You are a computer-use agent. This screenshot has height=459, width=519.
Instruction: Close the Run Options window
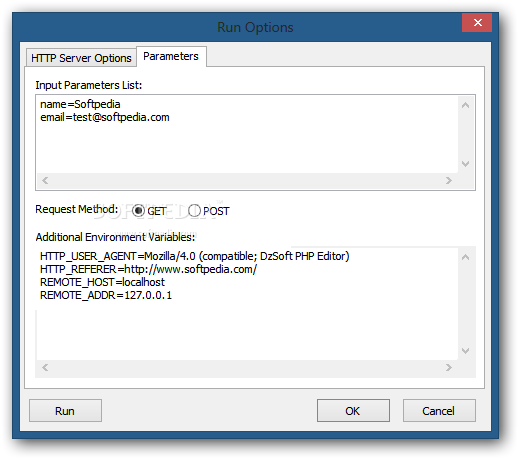[x=477, y=23]
